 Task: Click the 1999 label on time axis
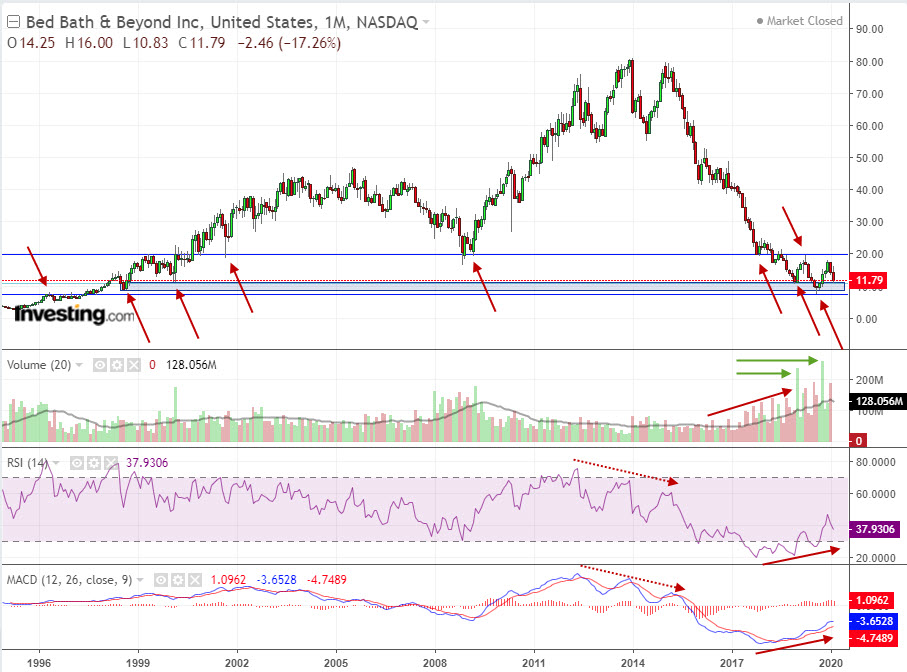(x=138, y=663)
